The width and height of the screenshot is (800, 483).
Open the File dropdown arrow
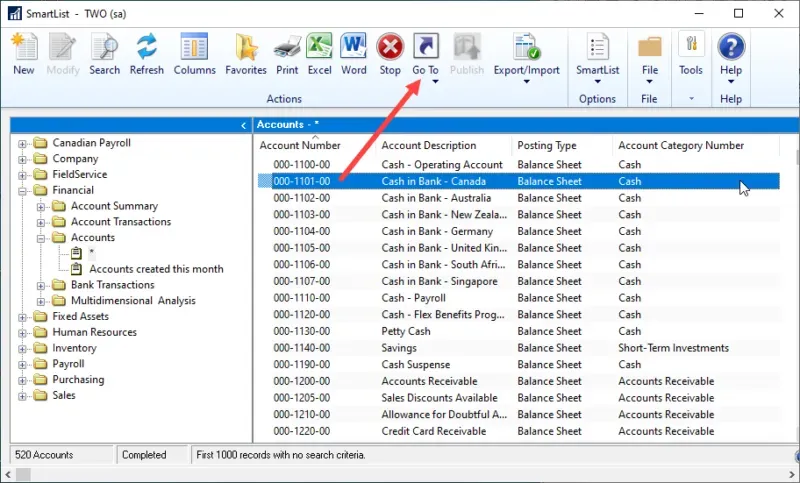point(649,82)
